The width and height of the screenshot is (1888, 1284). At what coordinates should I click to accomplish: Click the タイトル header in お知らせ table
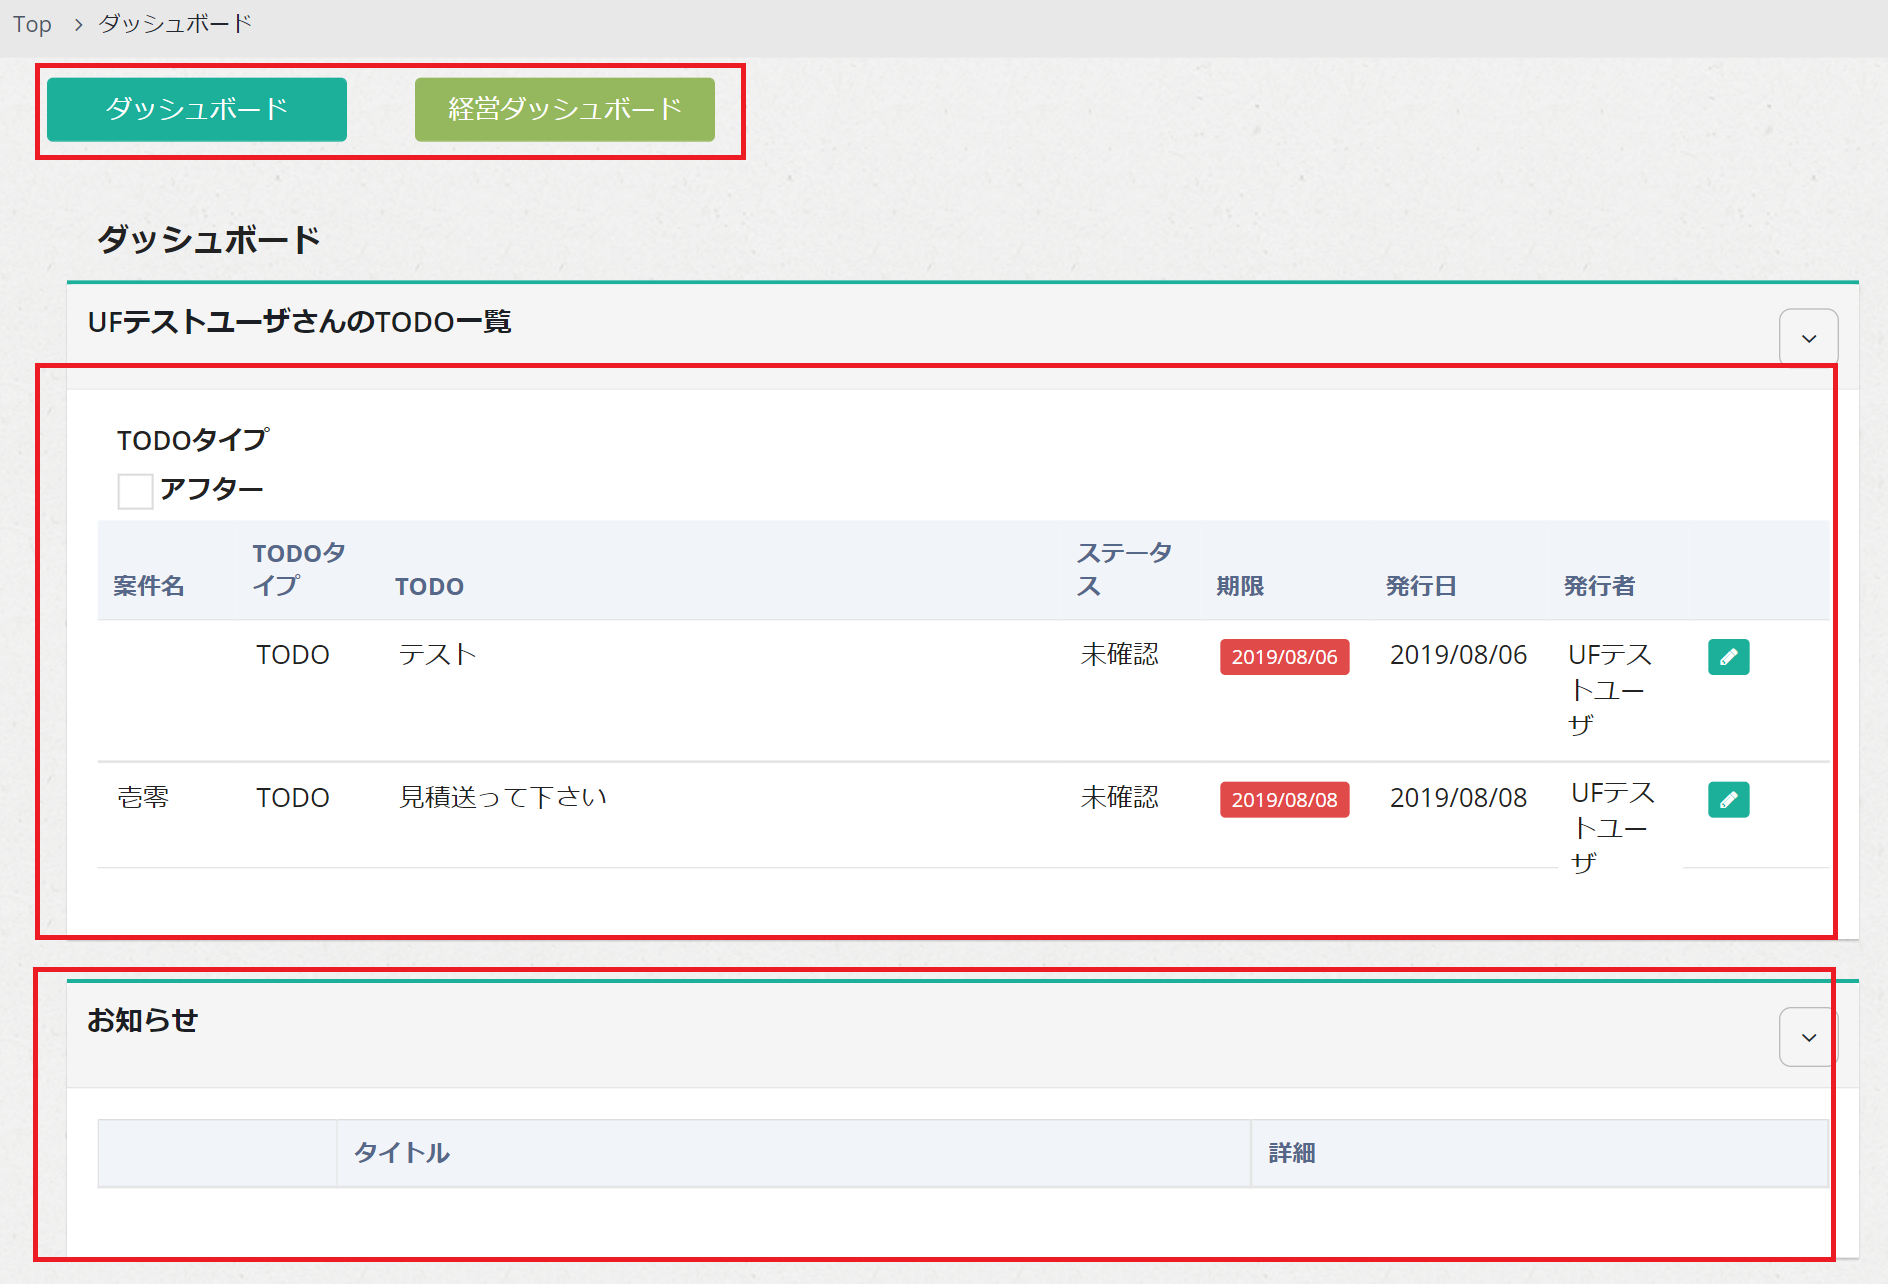point(402,1153)
